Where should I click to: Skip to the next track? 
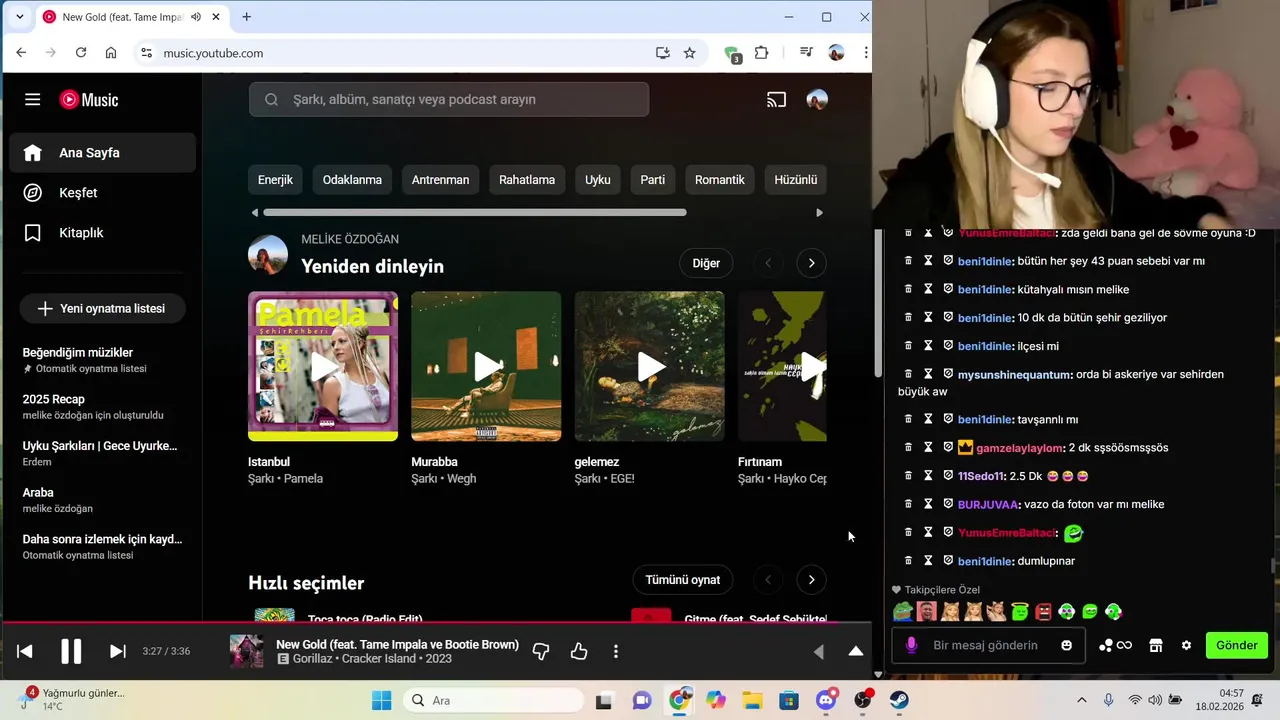(x=117, y=652)
